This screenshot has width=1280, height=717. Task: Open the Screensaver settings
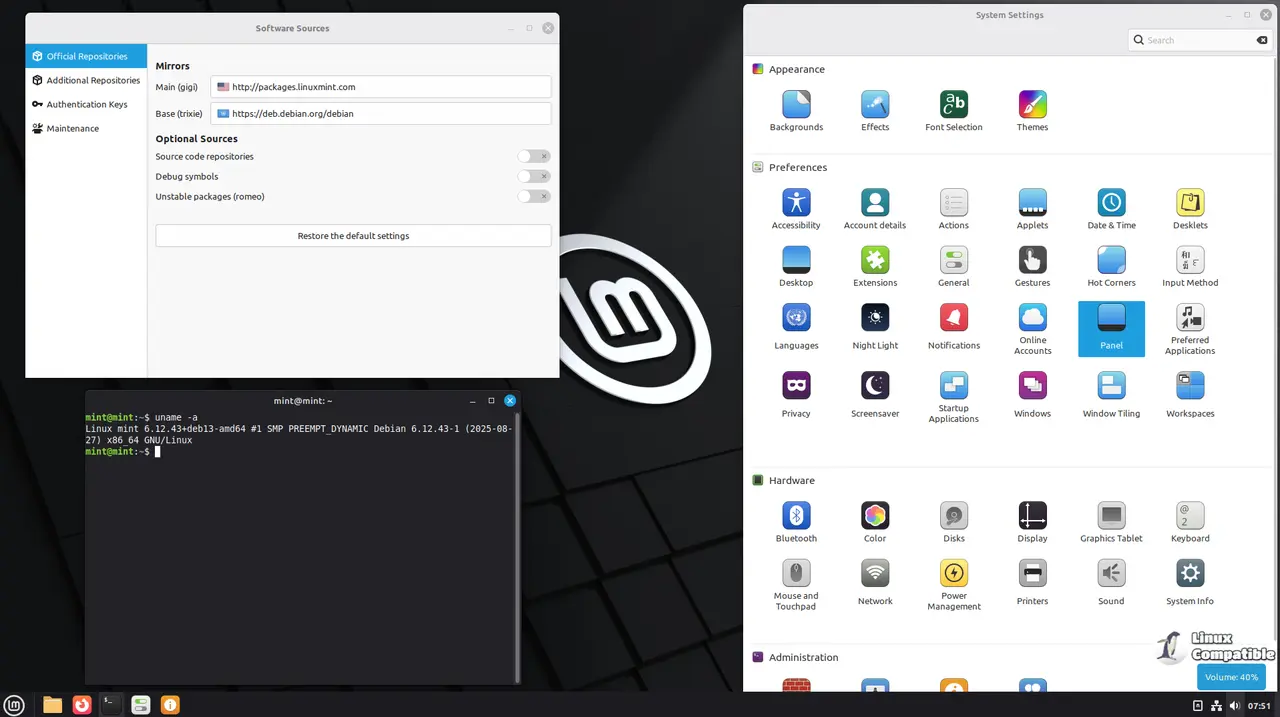[875, 386]
